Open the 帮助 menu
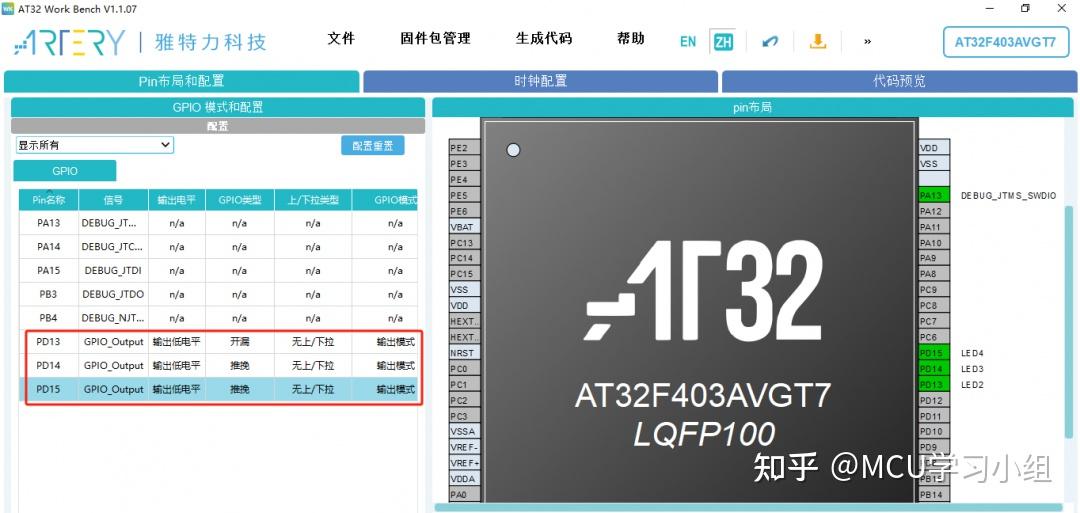The width and height of the screenshot is (1080, 513). 630,39
